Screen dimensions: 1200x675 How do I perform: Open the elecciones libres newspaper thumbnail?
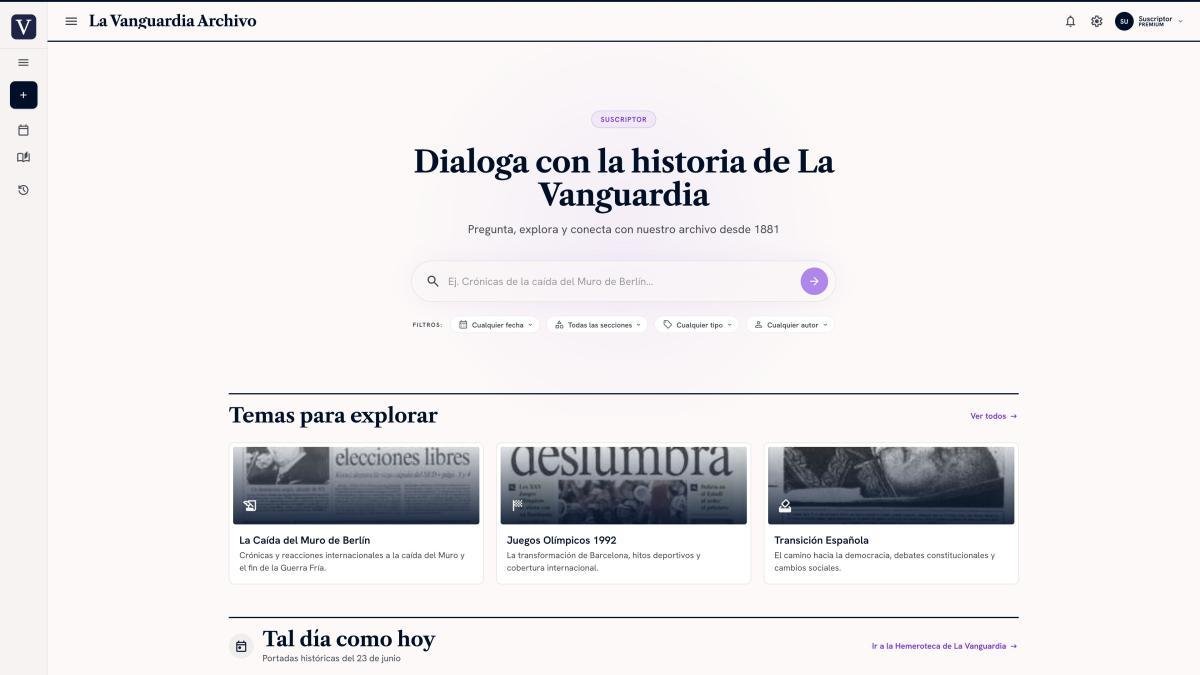(x=356, y=485)
